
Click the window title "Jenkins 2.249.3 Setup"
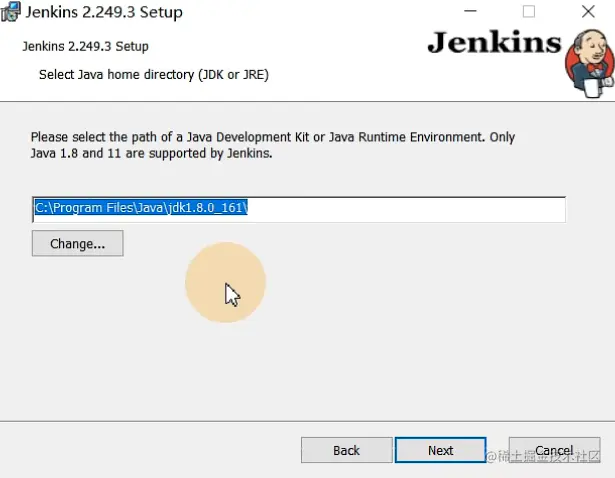click(x=104, y=12)
